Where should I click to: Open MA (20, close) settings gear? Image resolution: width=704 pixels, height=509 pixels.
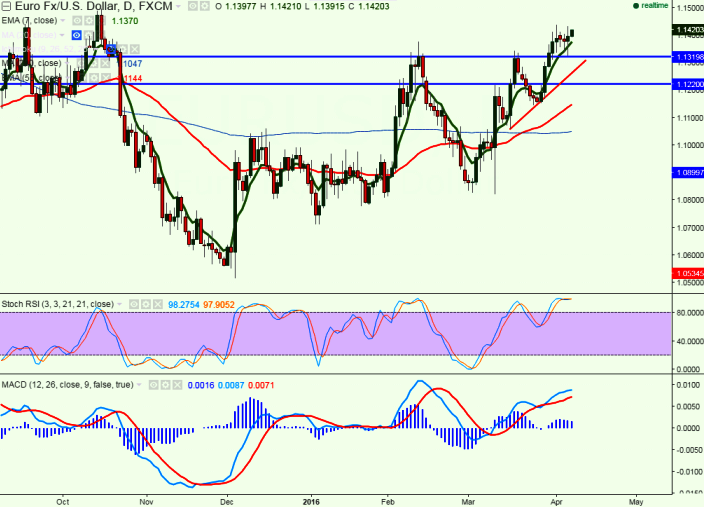pyautogui.click(x=89, y=35)
